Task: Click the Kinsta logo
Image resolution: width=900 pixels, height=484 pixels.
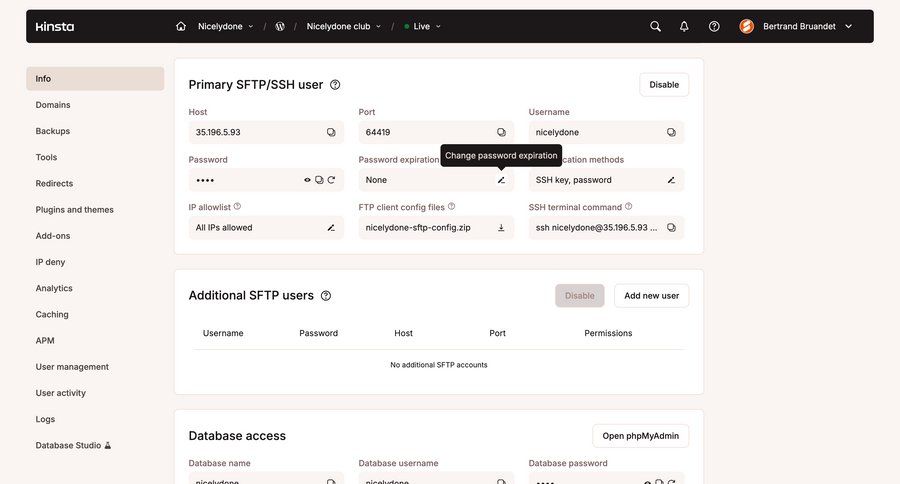Action: coord(55,26)
